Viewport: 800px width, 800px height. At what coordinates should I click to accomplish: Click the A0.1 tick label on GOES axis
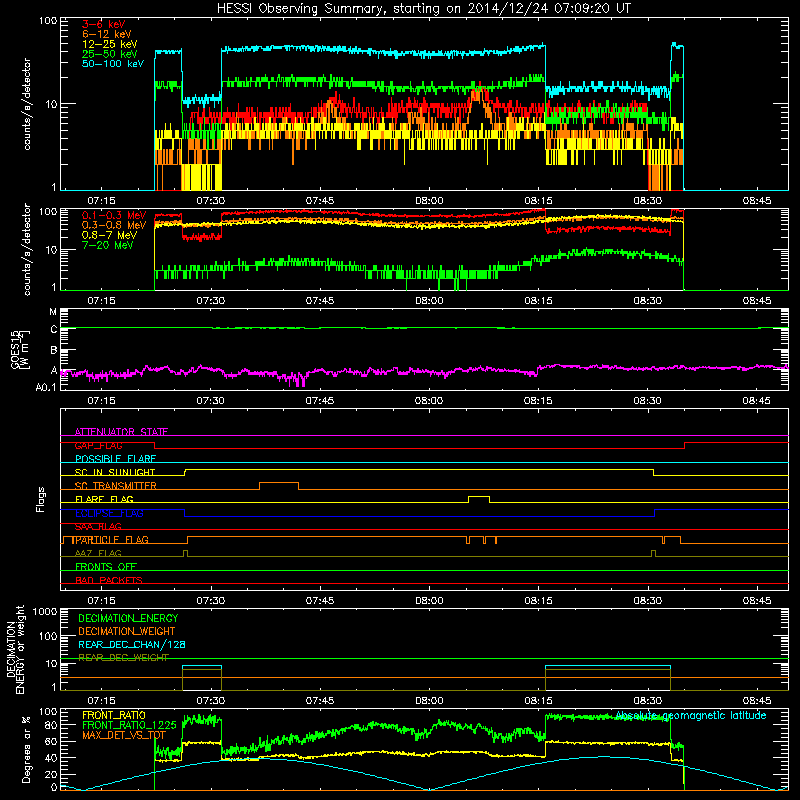[x=46, y=387]
